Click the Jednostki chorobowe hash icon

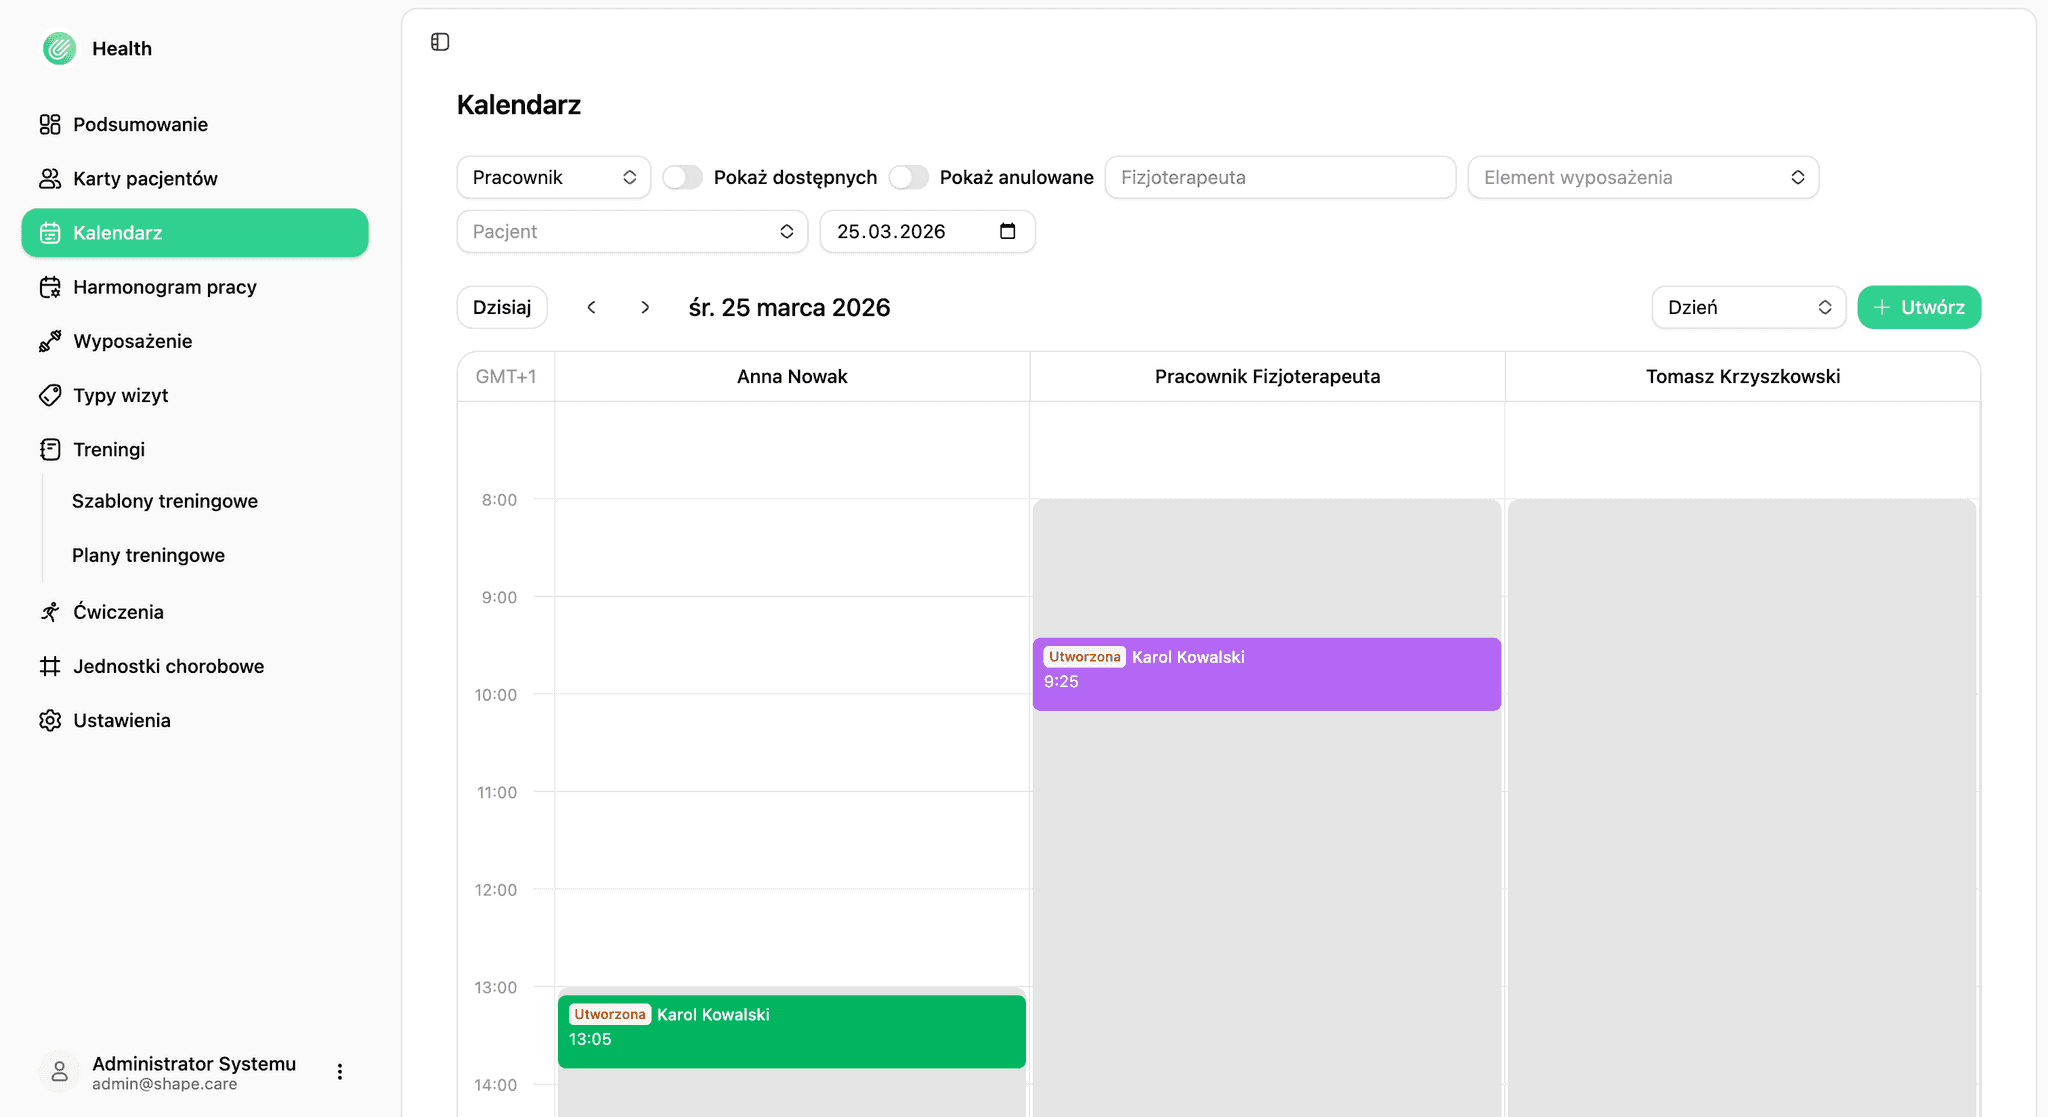coord(50,666)
